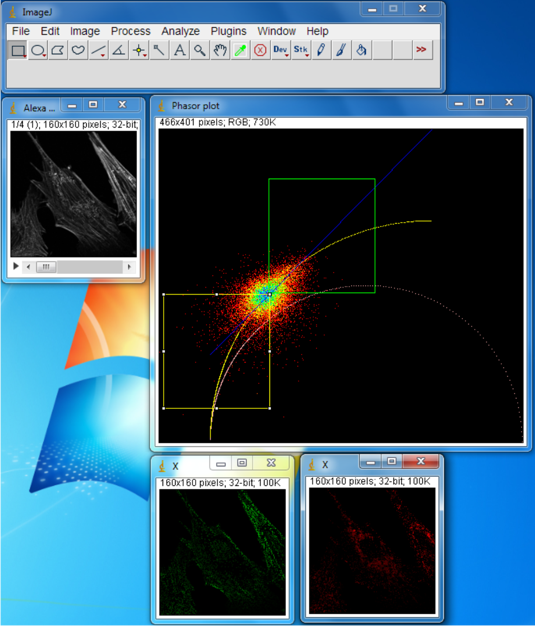
Task: Play the Alexa image stack animation
Action: pos(16,266)
